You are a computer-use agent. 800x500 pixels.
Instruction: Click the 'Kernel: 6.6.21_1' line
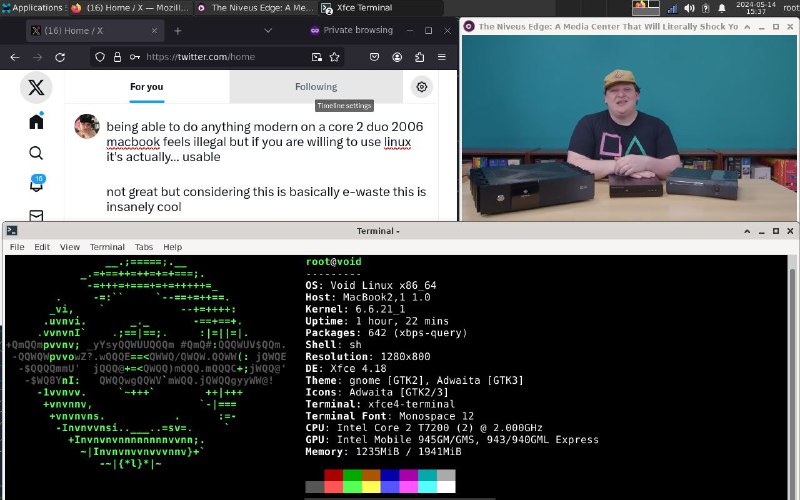355,309
